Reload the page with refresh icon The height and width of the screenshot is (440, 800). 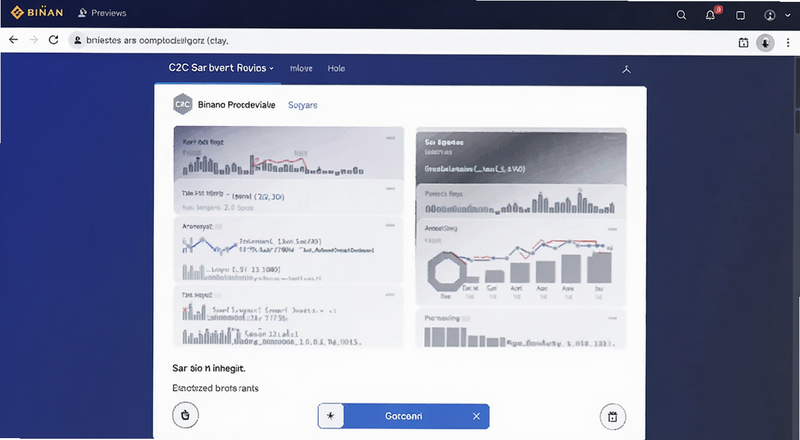(54, 40)
